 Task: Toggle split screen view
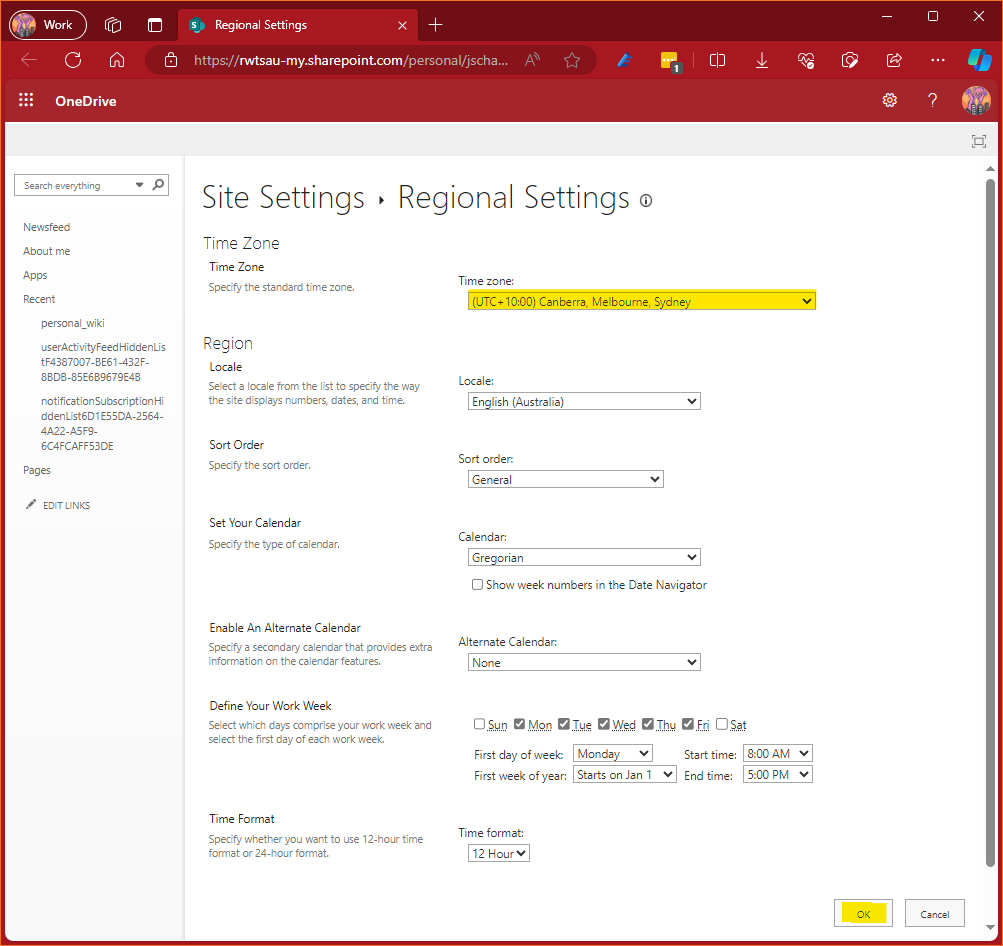click(718, 60)
